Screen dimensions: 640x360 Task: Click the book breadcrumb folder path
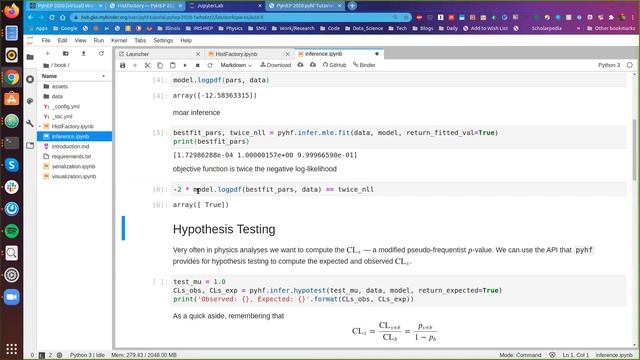pyautogui.click(x=60, y=65)
